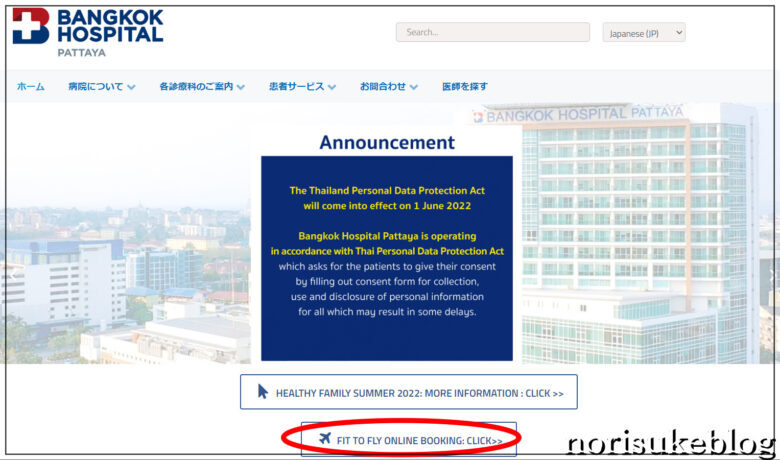Viewport: 780px width, 460px height.
Task: Click the cursor arrow icon in Healthy Family banner
Action: [x=263, y=392]
